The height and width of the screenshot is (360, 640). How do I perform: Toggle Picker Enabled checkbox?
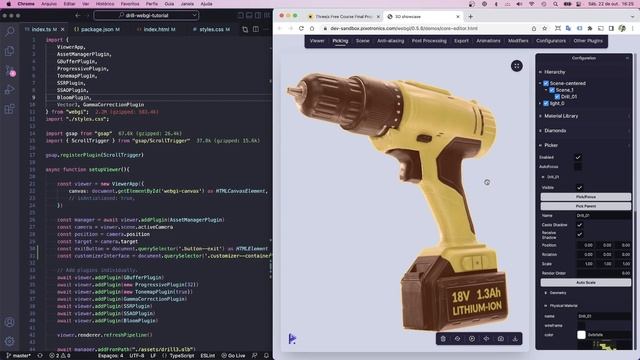tap(578, 157)
